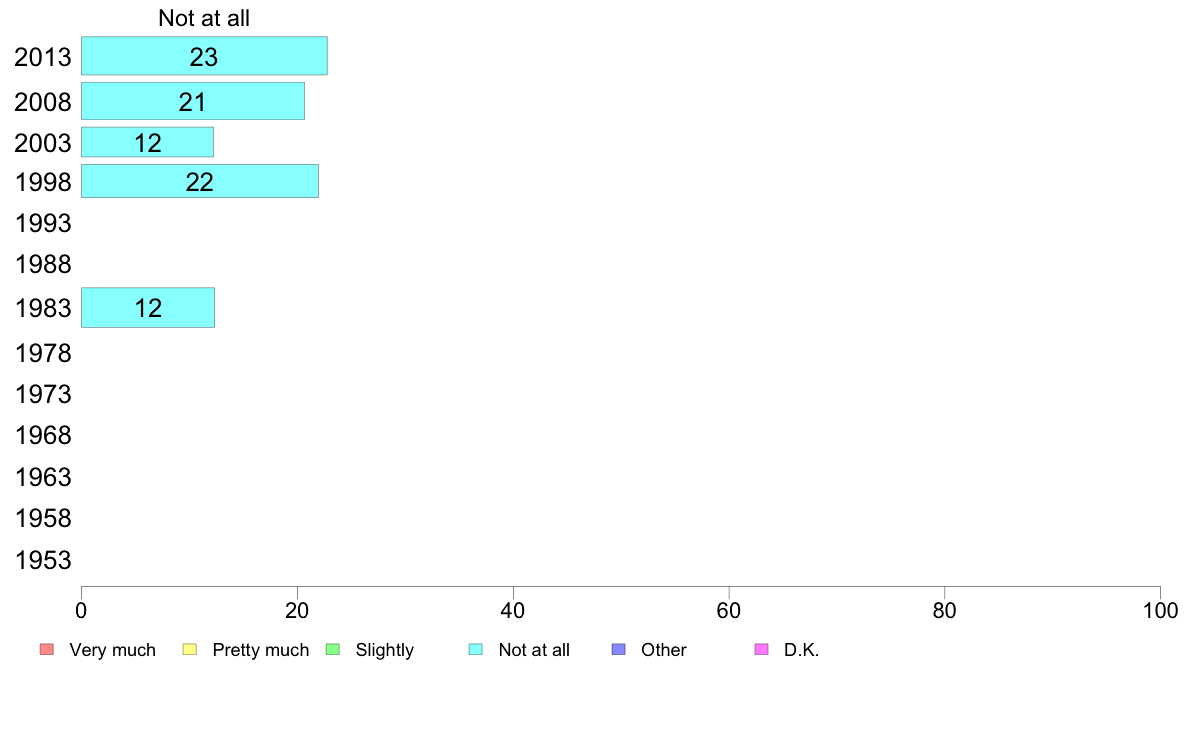This screenshot has height=736, width=1188.
Task: Click the Not at all column header
Action: (204, 18)
